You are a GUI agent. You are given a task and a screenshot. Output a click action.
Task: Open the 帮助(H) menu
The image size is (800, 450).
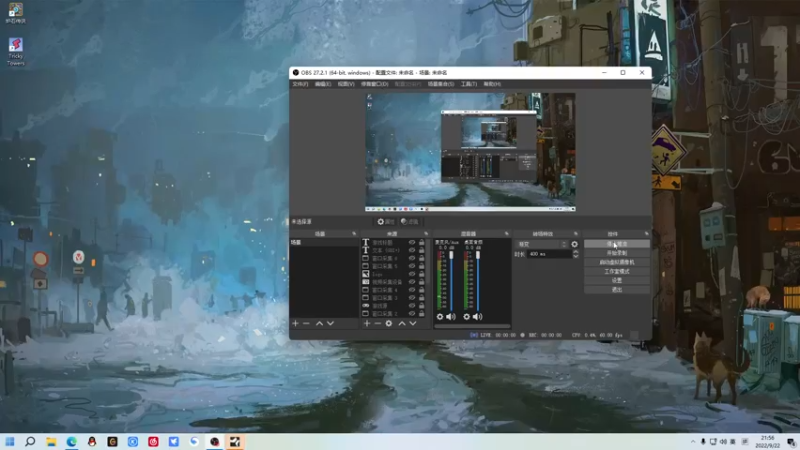point(492,84)
